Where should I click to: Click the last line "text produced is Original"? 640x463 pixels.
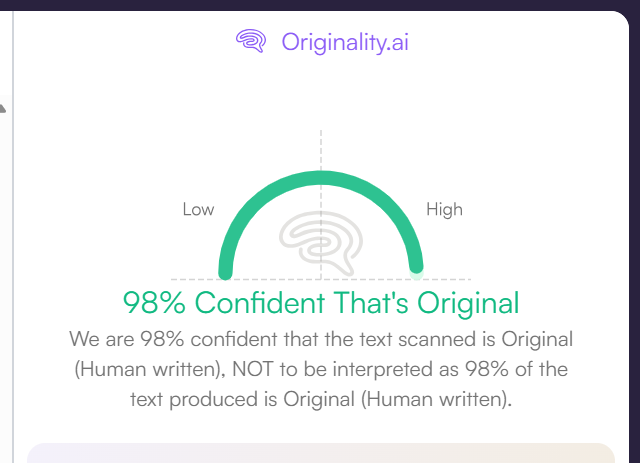point(321,399)
